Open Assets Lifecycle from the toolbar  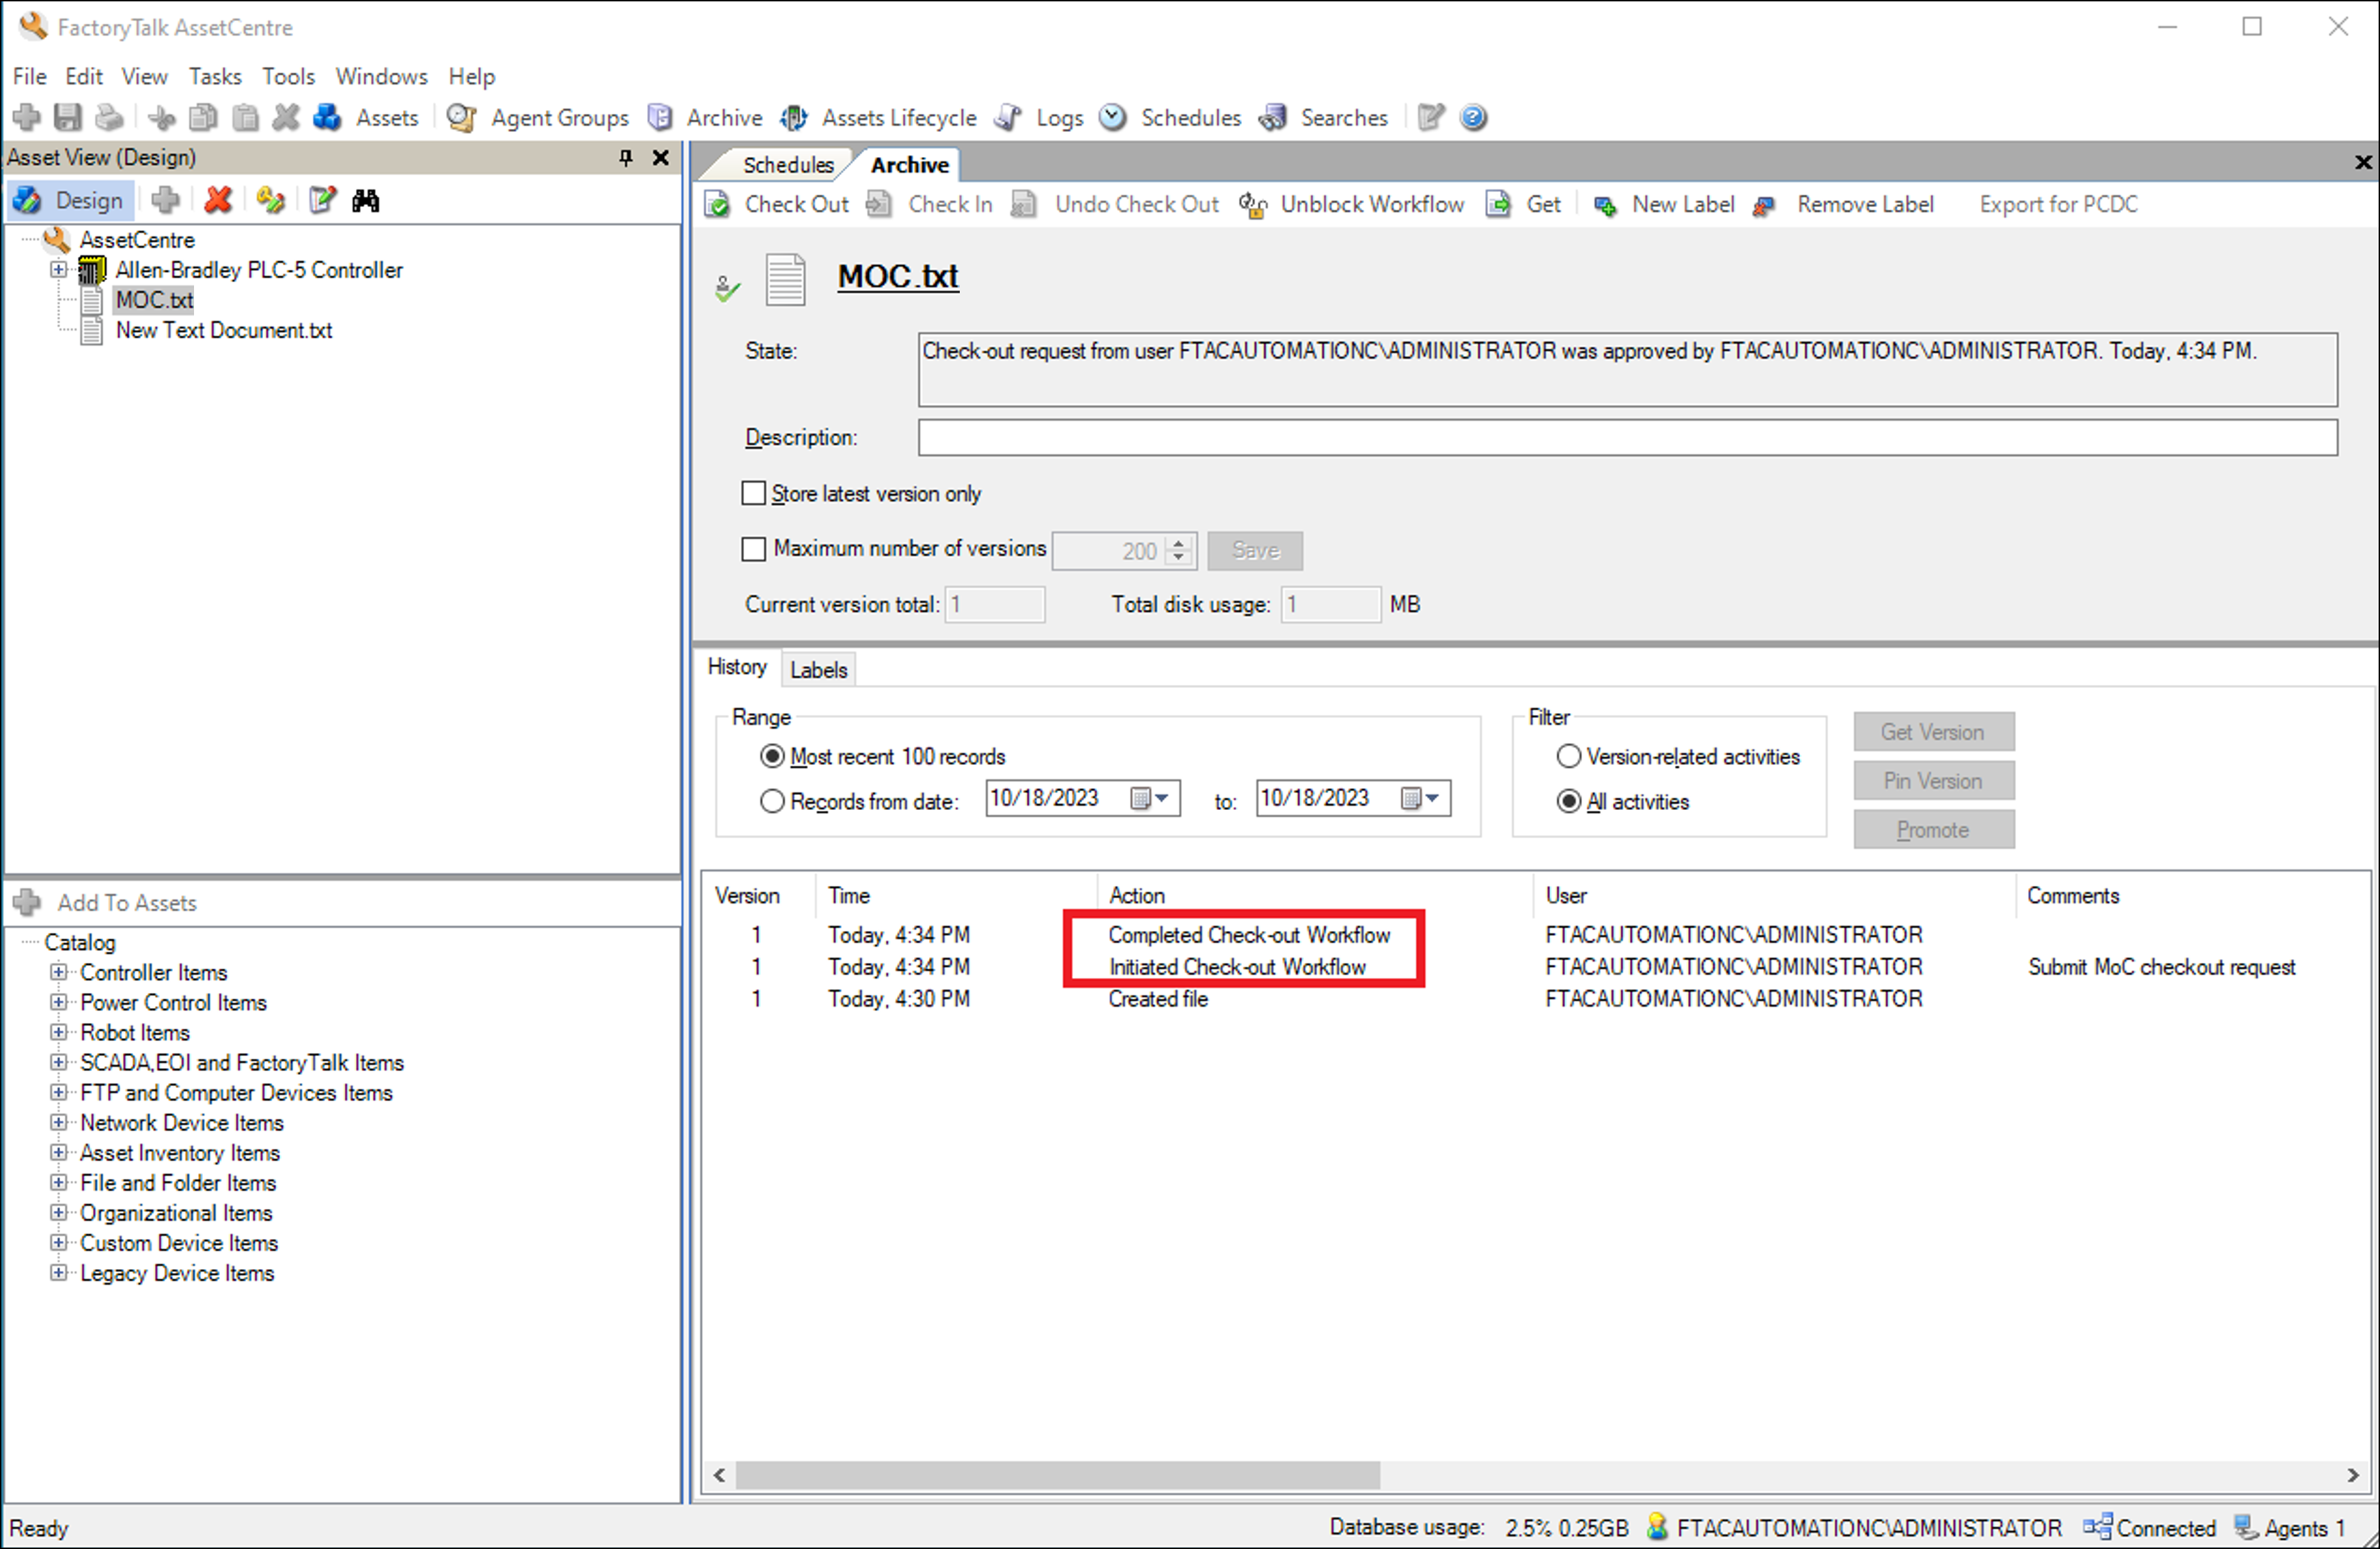pos(879,118)
